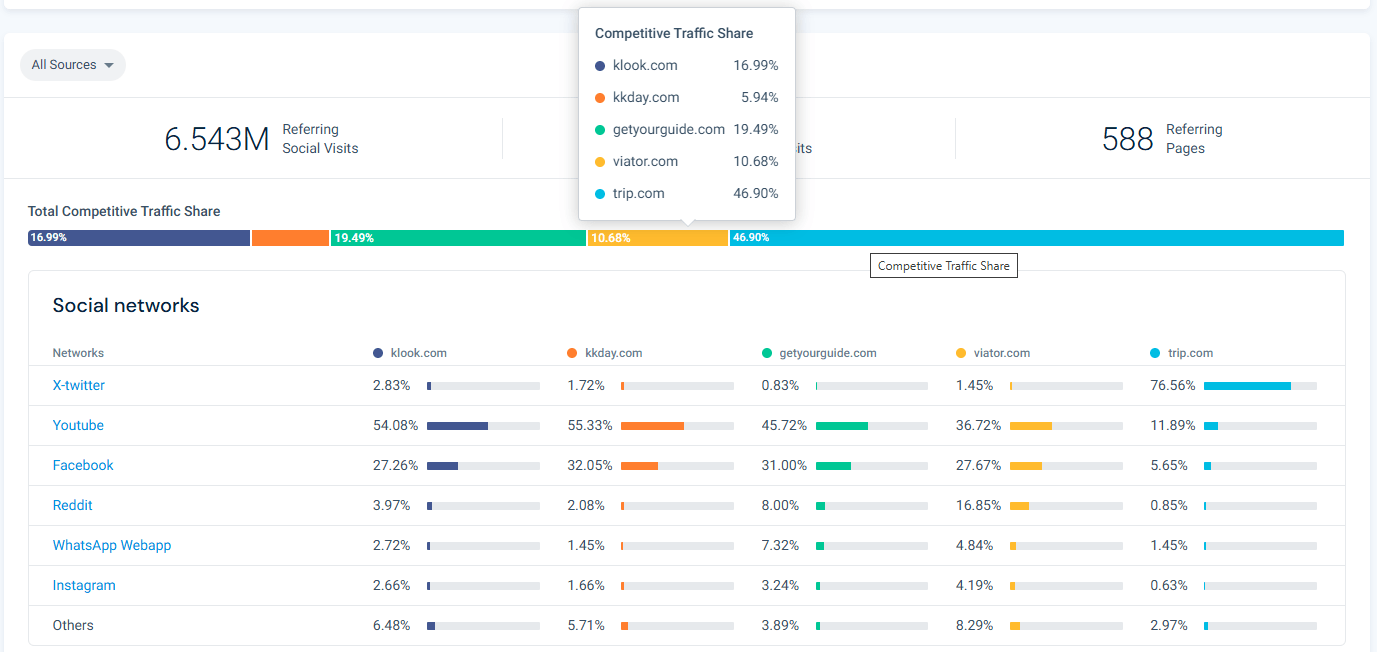1377x652 pixels.
Task: Open the Youtube network link
Action: [x=78, y=425]
